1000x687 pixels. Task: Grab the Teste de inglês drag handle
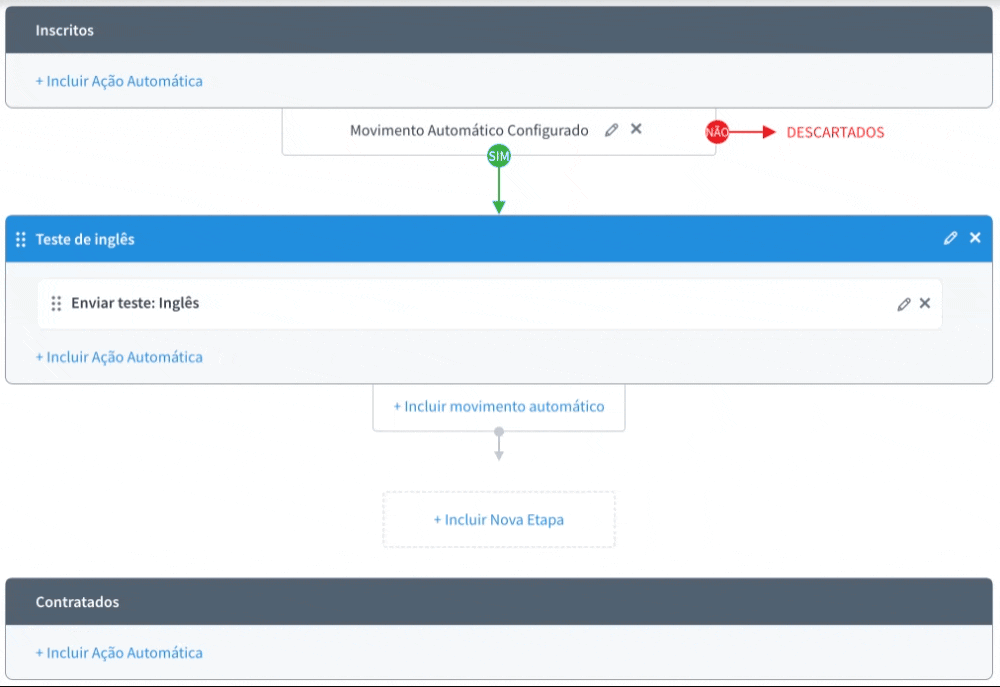coord(21,240)
